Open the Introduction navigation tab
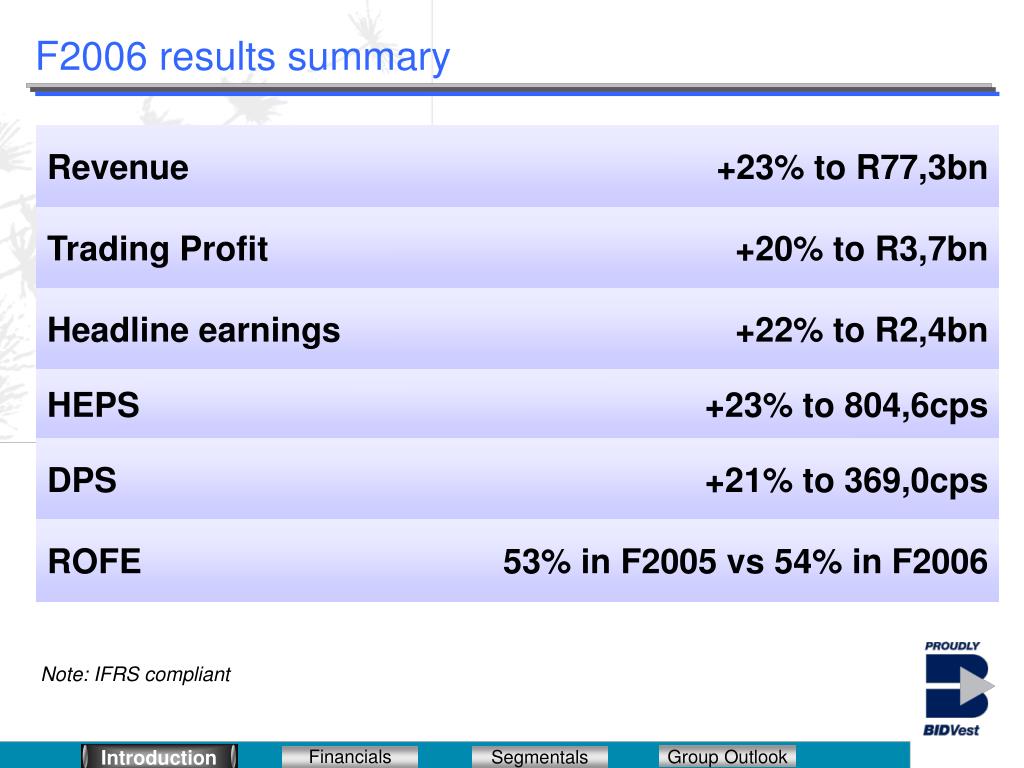The image size is (1024, 768). (159, 756)
